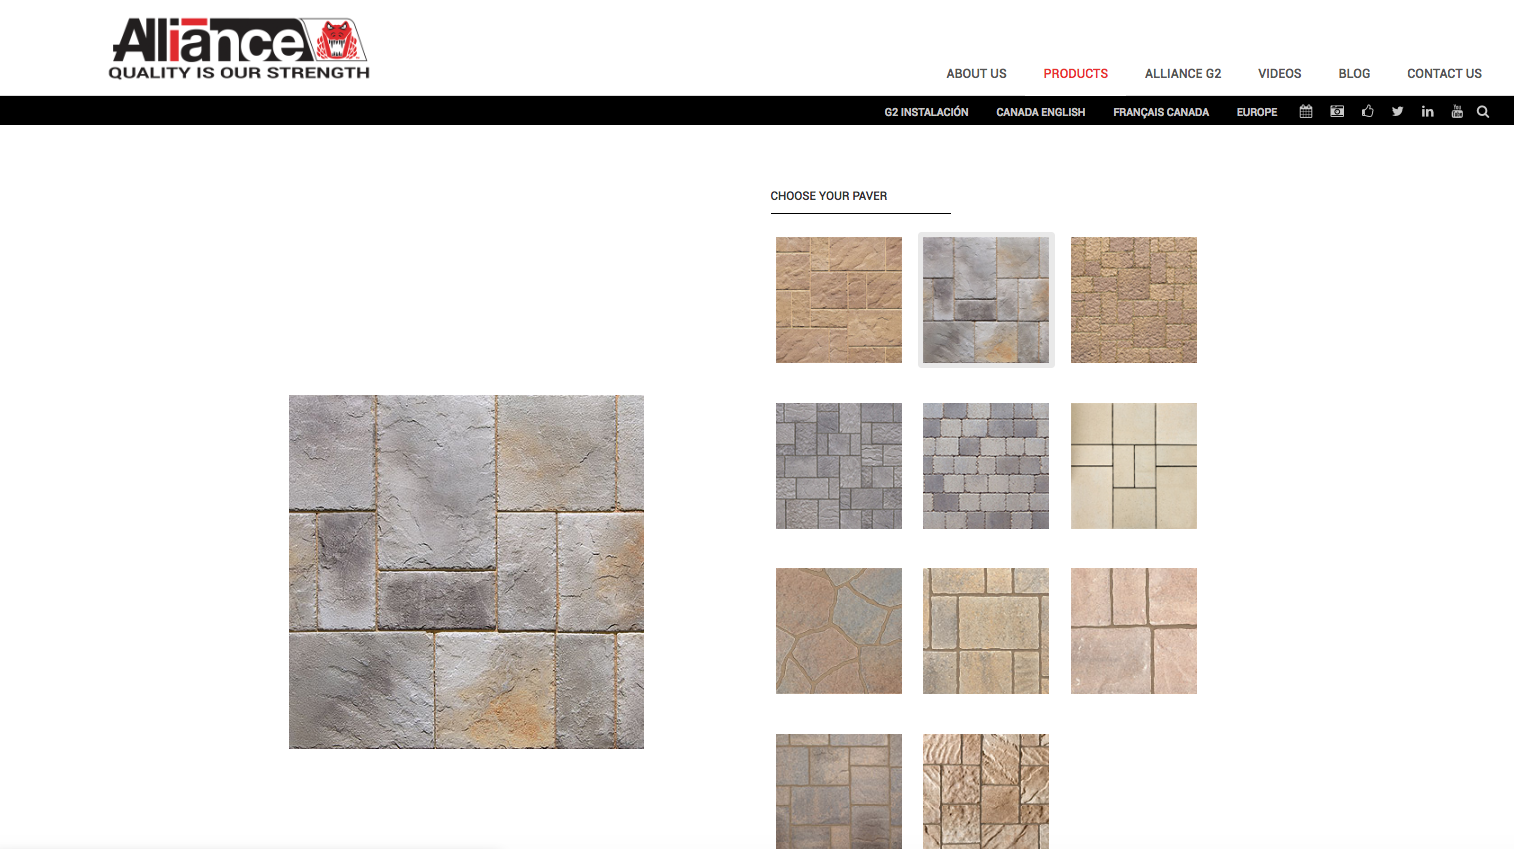Select the grey-purple brick paver swatch
Screen dimensions: 1514x849
coord(986,466)
